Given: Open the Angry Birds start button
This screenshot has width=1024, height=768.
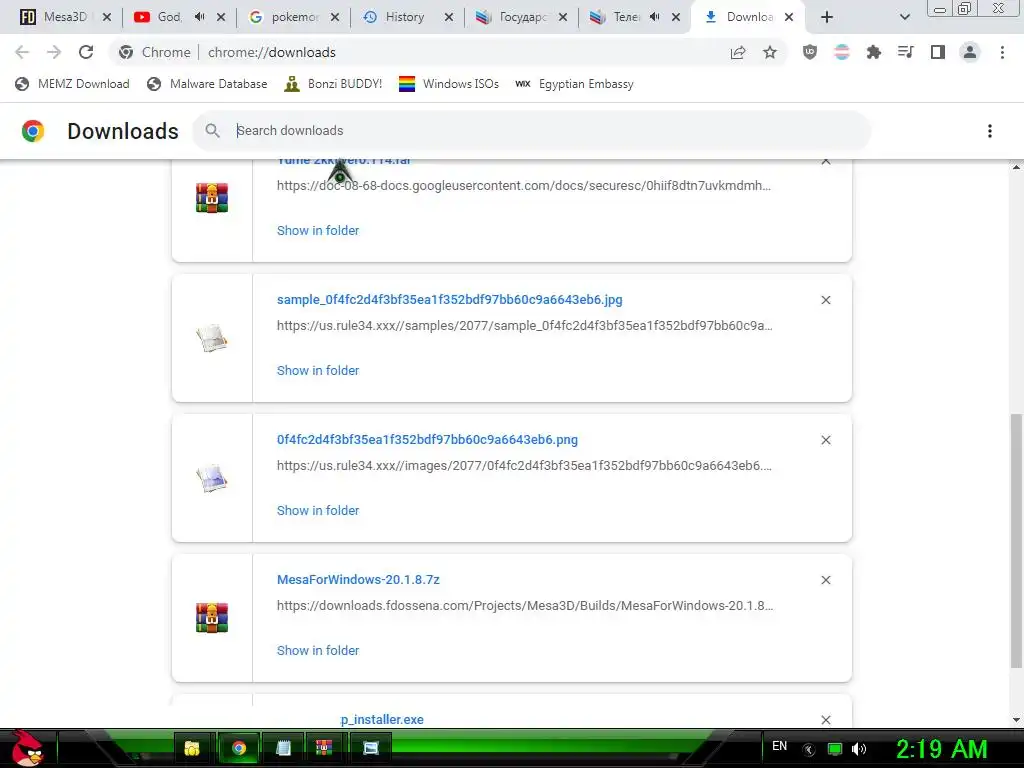Looking at the screenshot, I should pos(27,748).
